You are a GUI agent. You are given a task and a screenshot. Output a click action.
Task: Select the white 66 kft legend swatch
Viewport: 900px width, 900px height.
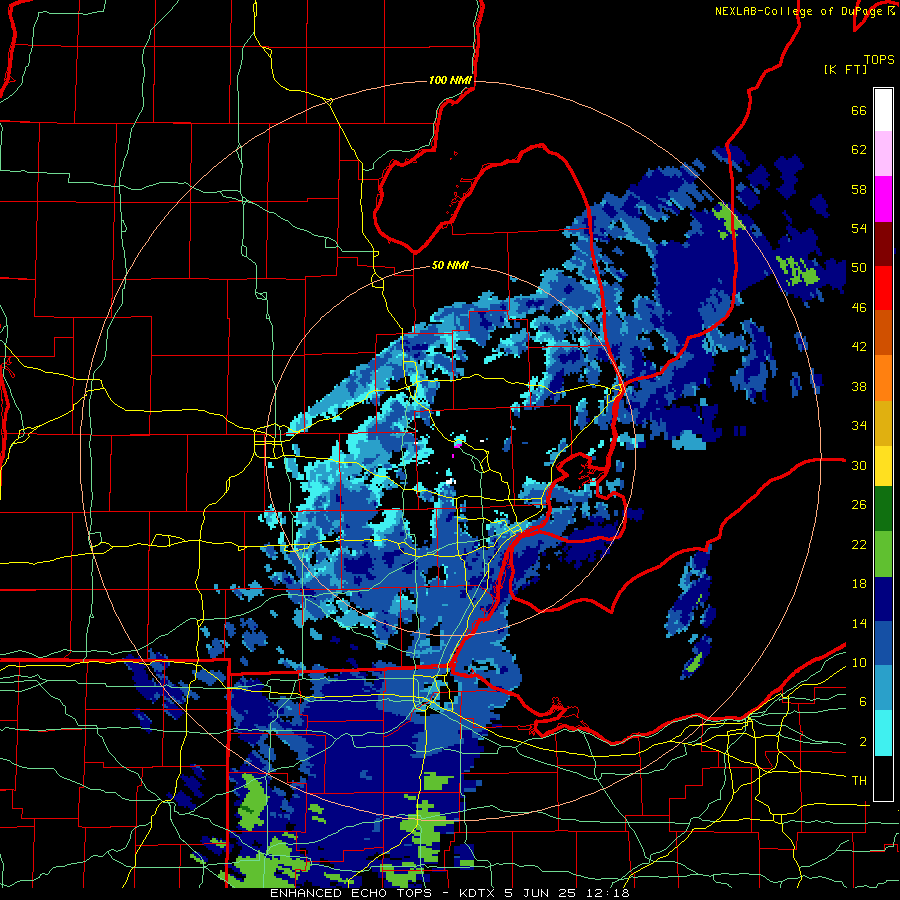(x=883, y=110)
